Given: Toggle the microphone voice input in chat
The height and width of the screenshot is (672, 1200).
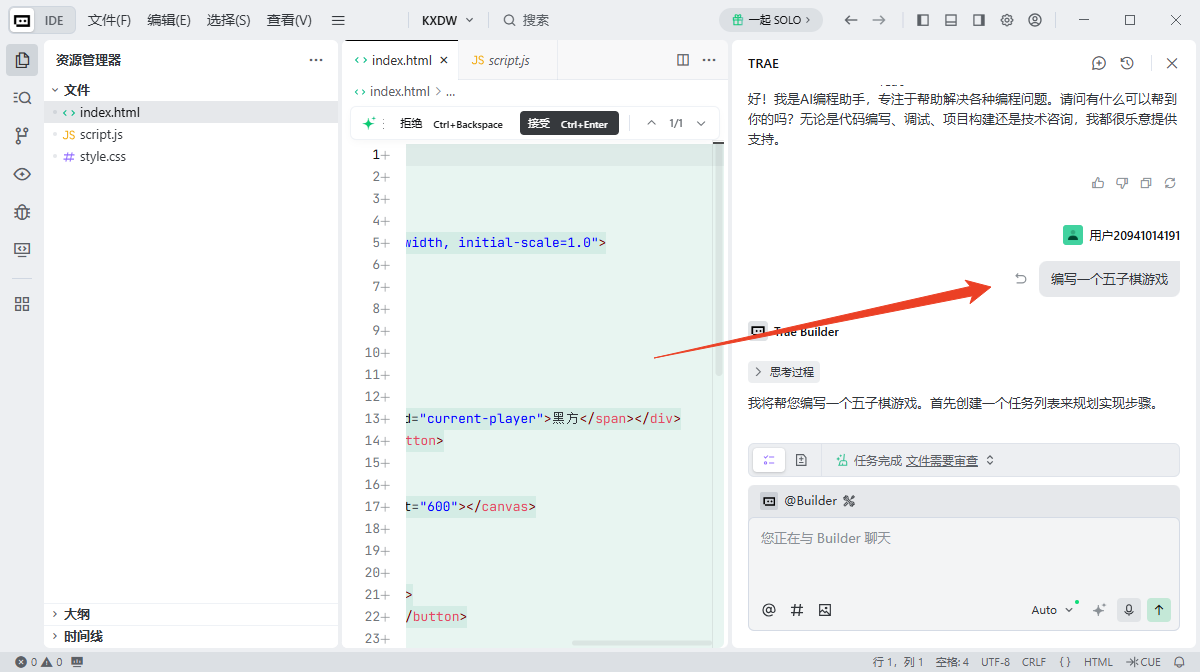Looking at the screenshot, I should [x=1129, y=609].
